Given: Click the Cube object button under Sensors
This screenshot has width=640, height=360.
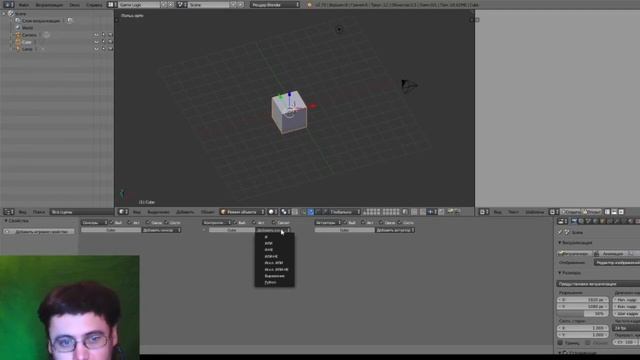Looking at the screenshot, I should (x=111, y=230).
